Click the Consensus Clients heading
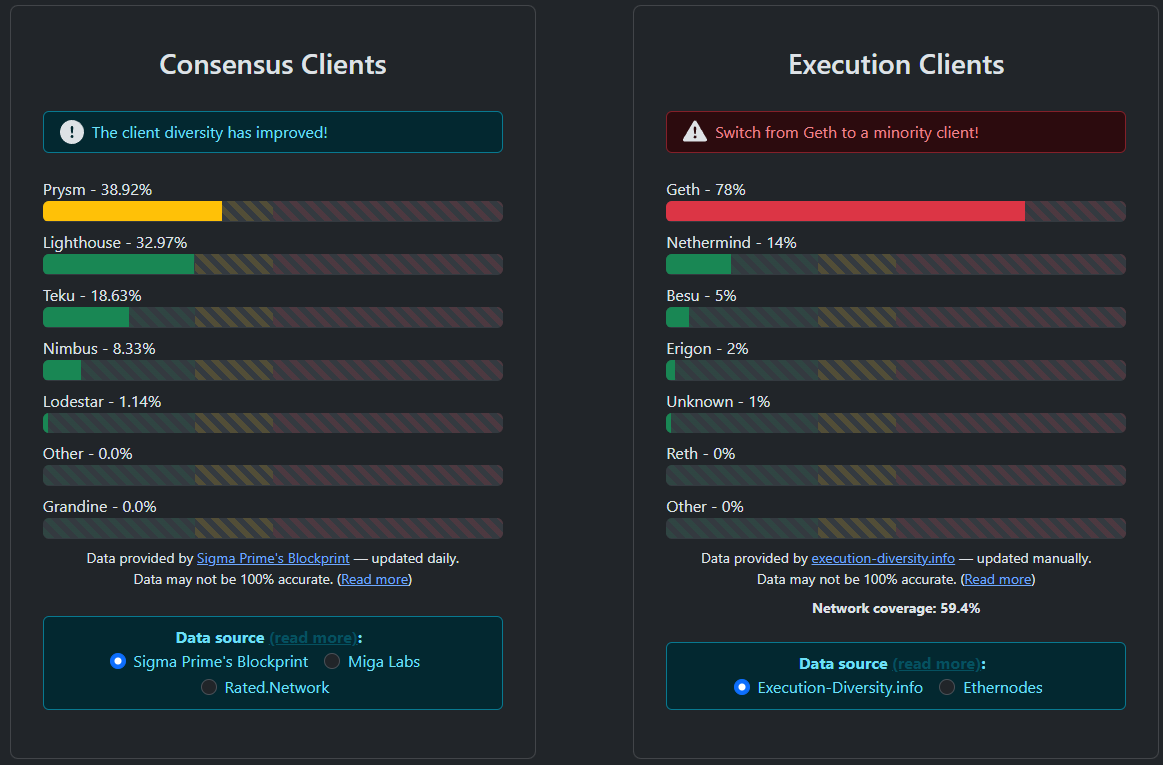The image size is (1163, 765). [x=273, y=65]
